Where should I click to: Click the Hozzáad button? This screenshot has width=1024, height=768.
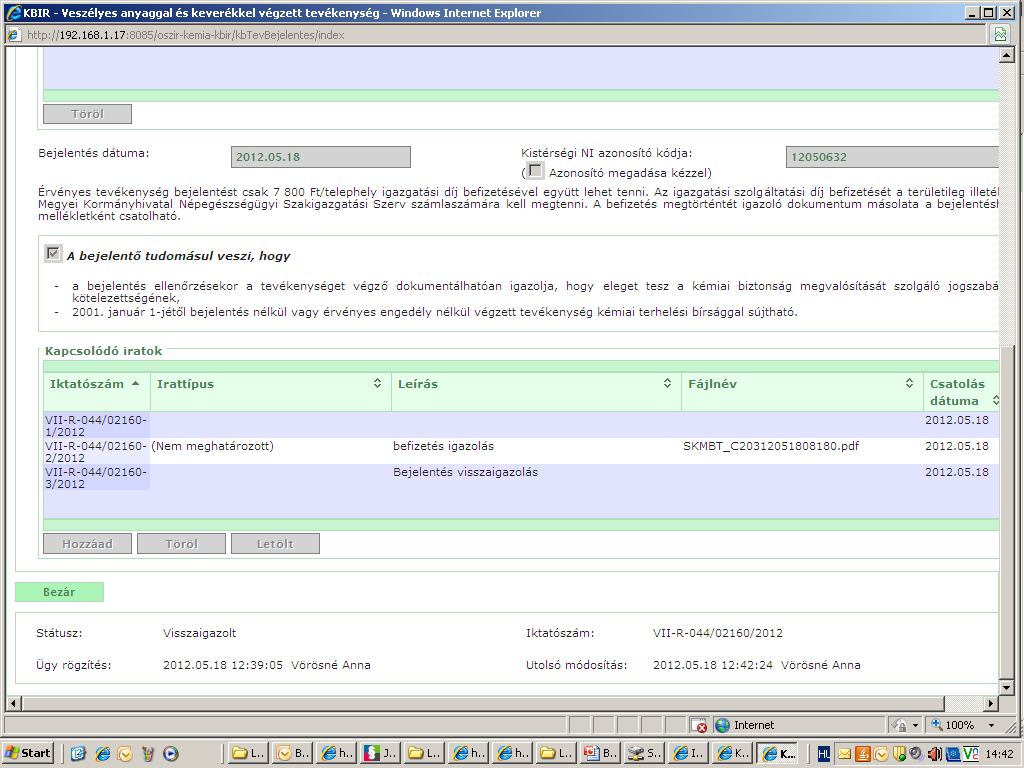coord(88,544)
